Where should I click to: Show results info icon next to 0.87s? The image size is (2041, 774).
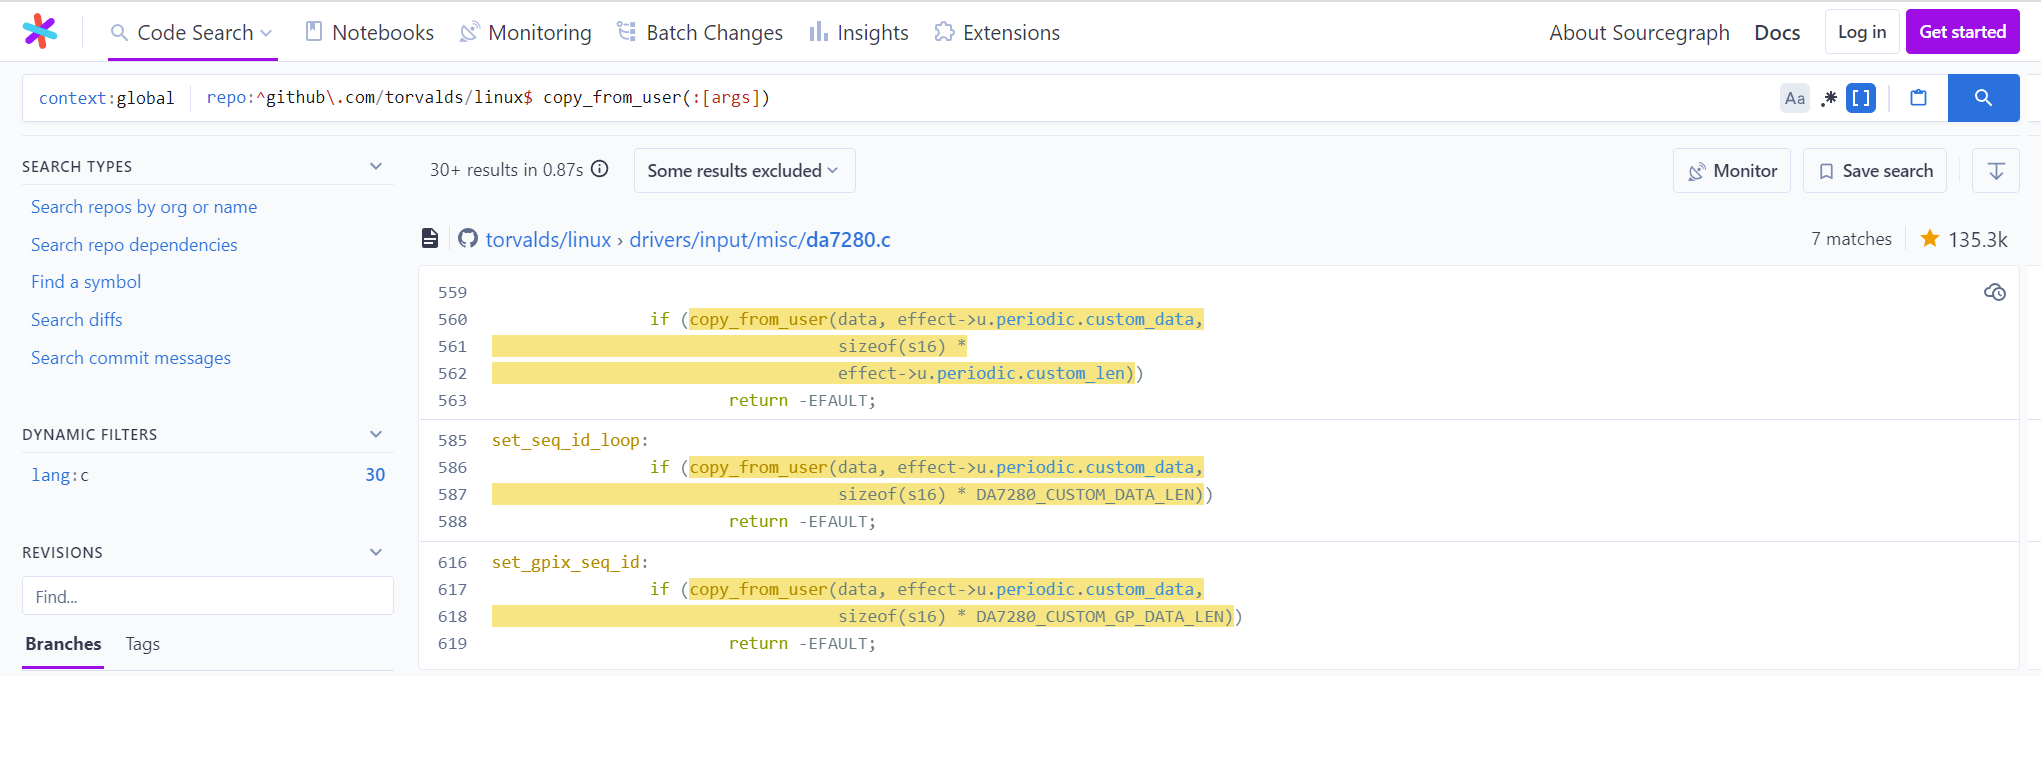(x=600, y=169)
